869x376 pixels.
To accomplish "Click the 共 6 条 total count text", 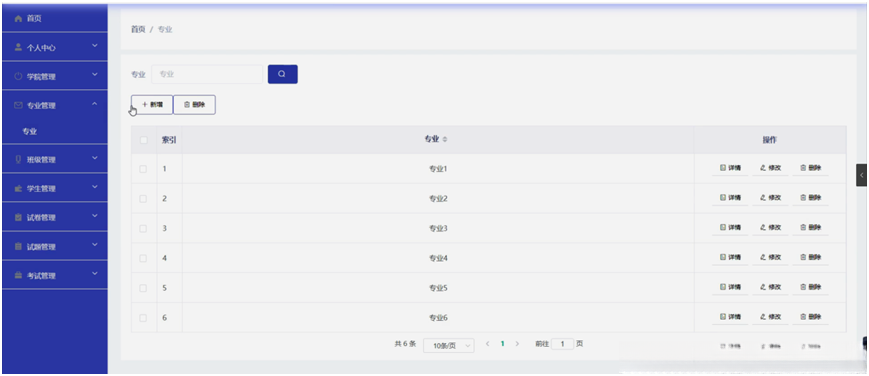I will point(405,344).
